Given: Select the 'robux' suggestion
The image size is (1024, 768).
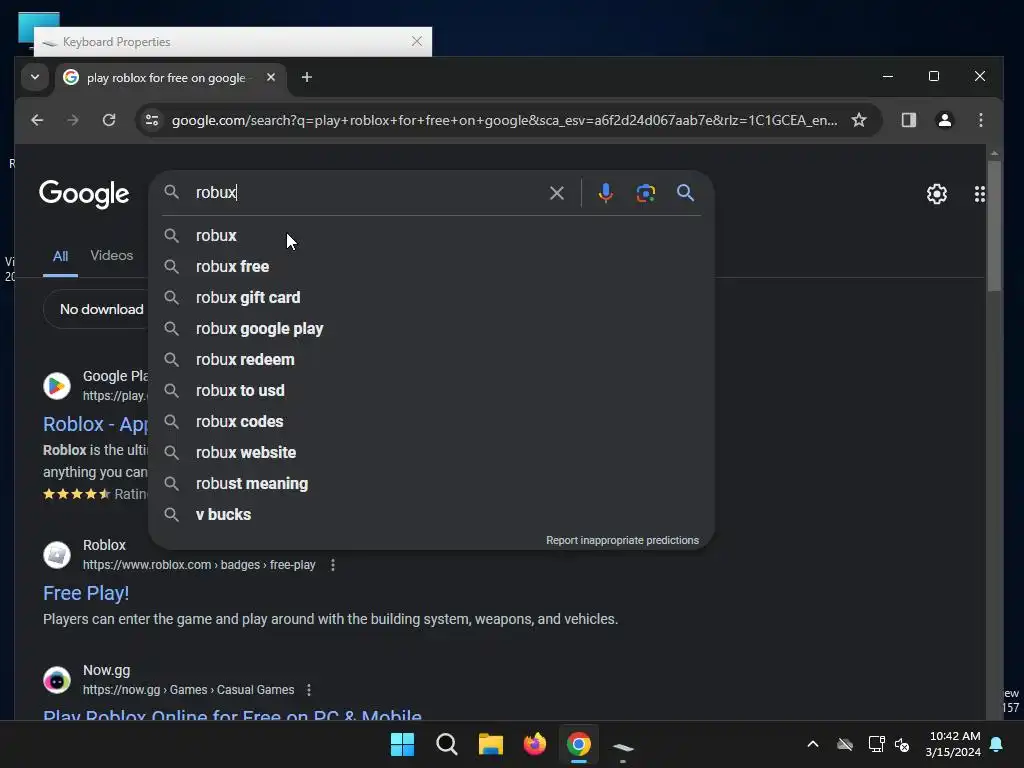Looking at the screenshot, I should click(431, 236).
